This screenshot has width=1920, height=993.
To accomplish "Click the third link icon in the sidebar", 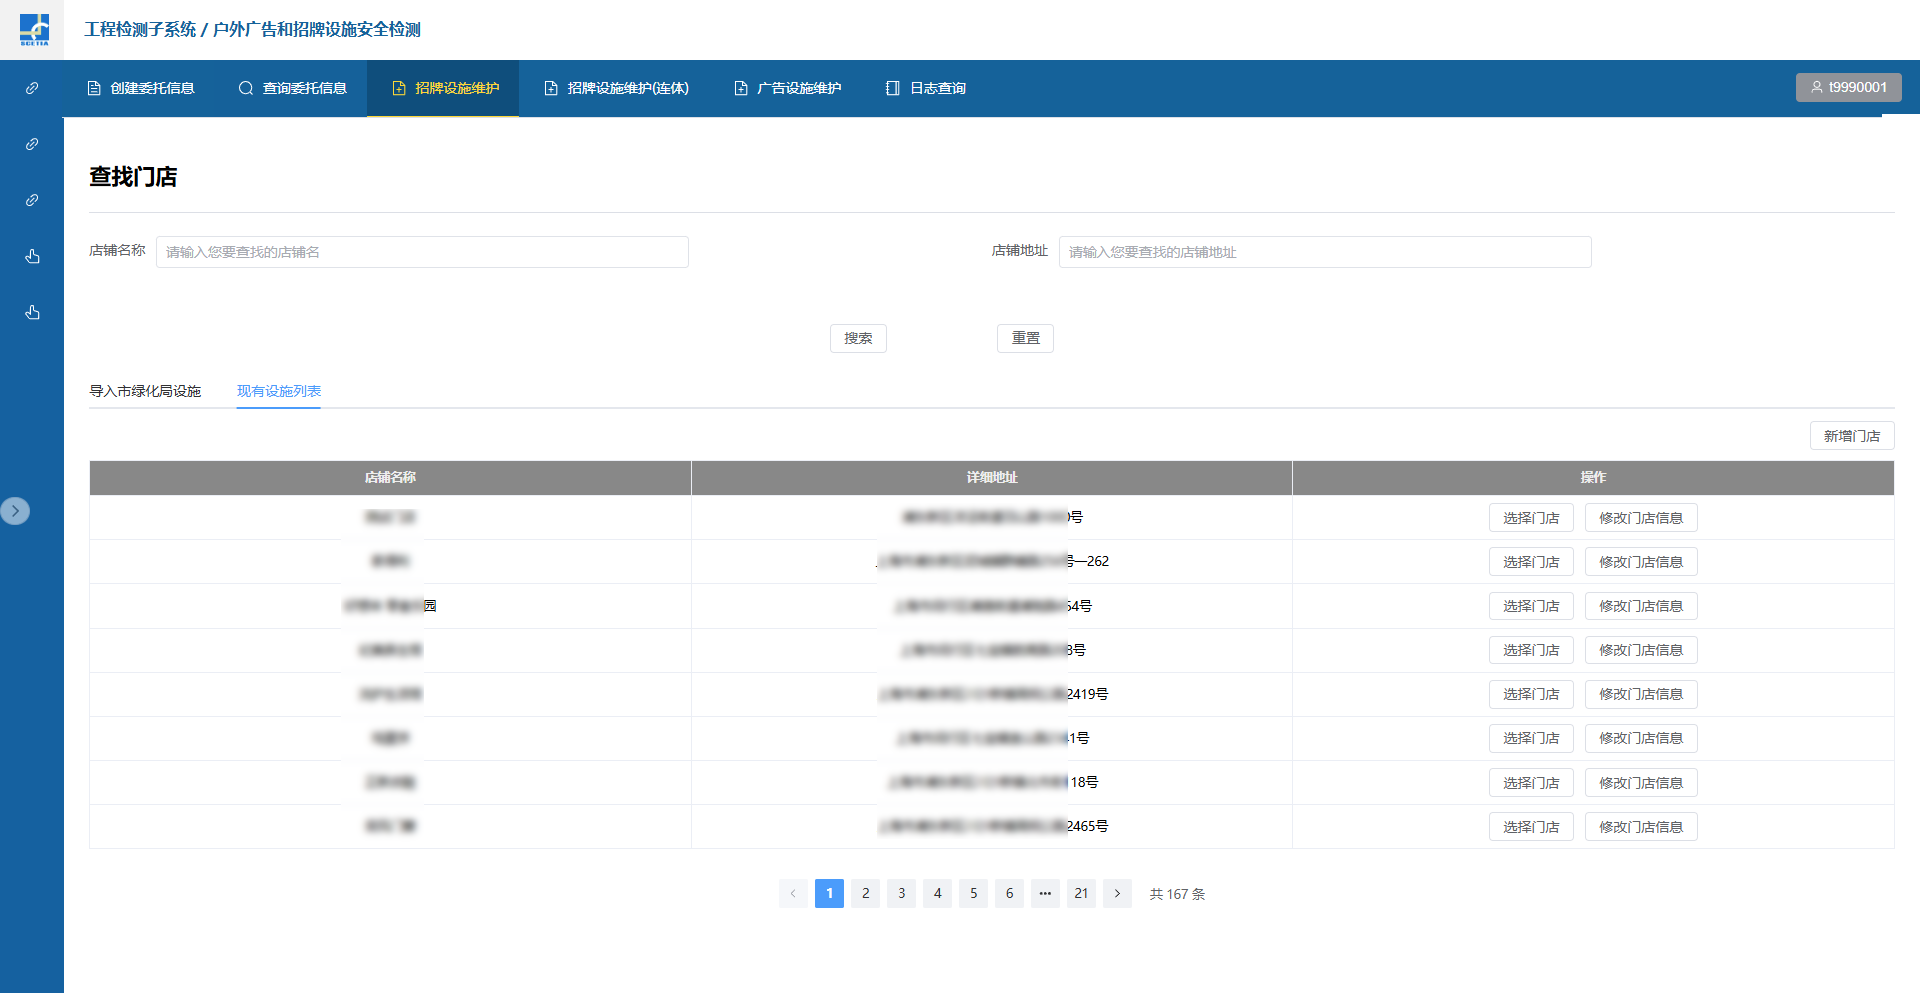I will (32, 200).
